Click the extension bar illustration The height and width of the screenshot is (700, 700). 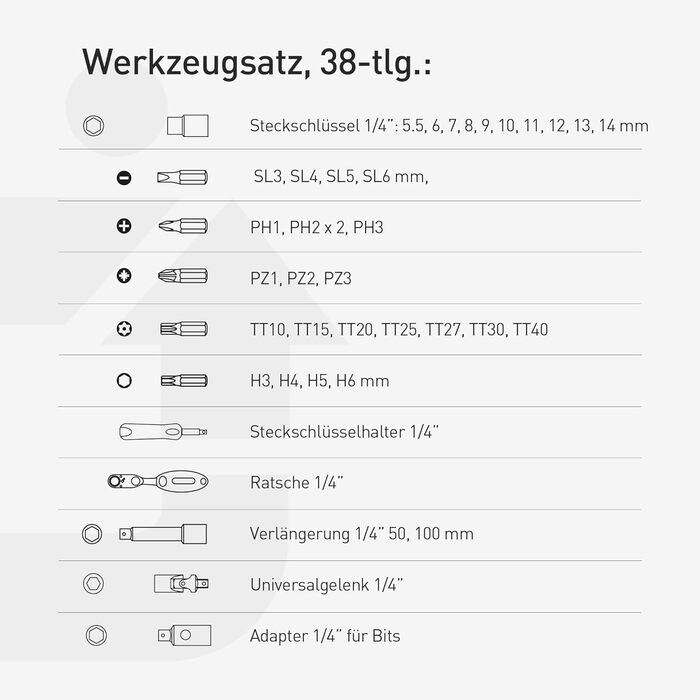pos(163,534)
